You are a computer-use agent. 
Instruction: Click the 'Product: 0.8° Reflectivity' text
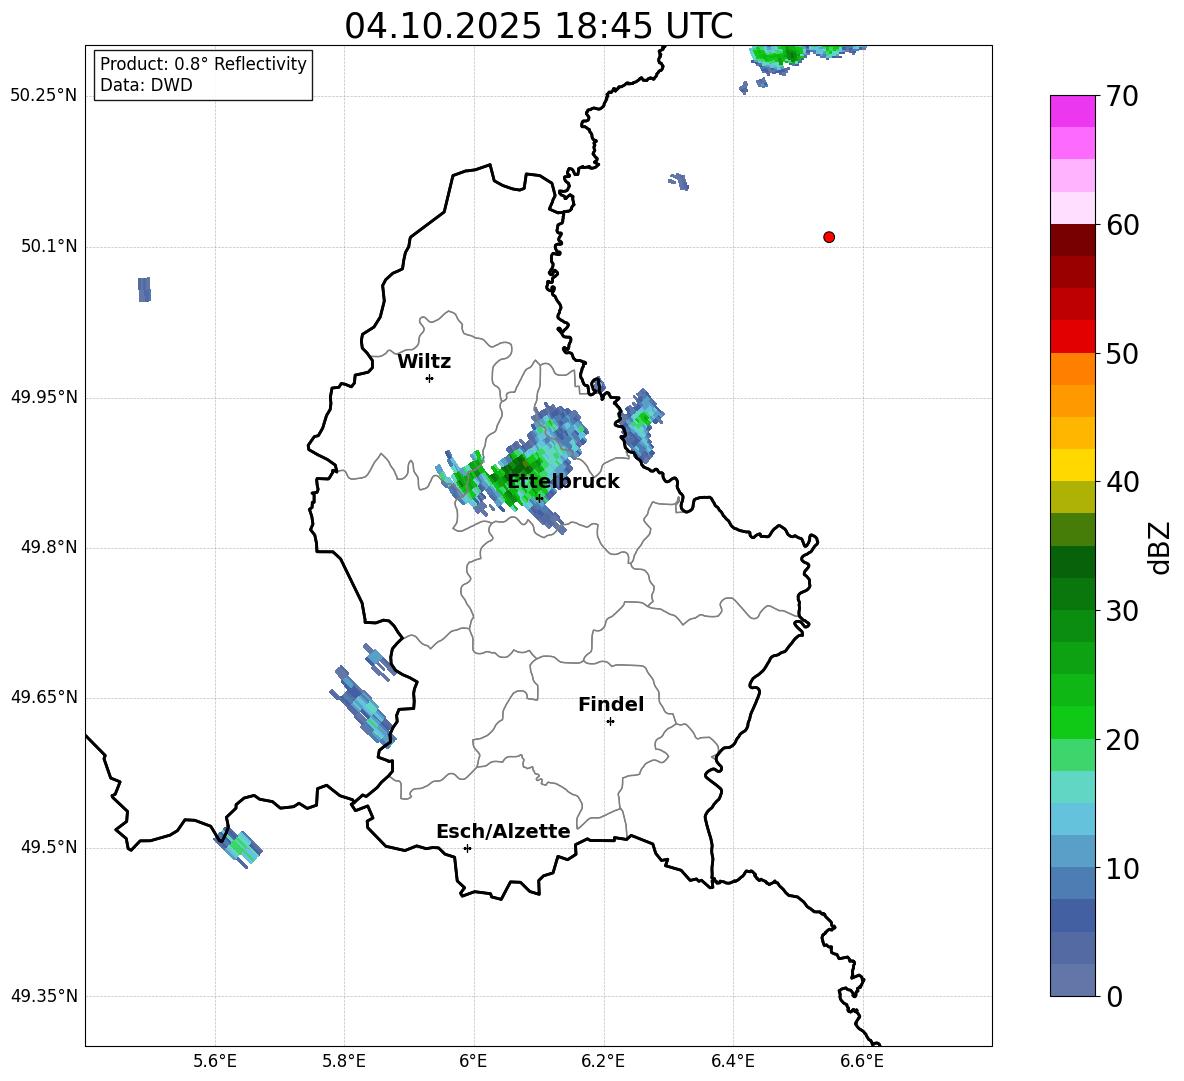tap(203, 64)
